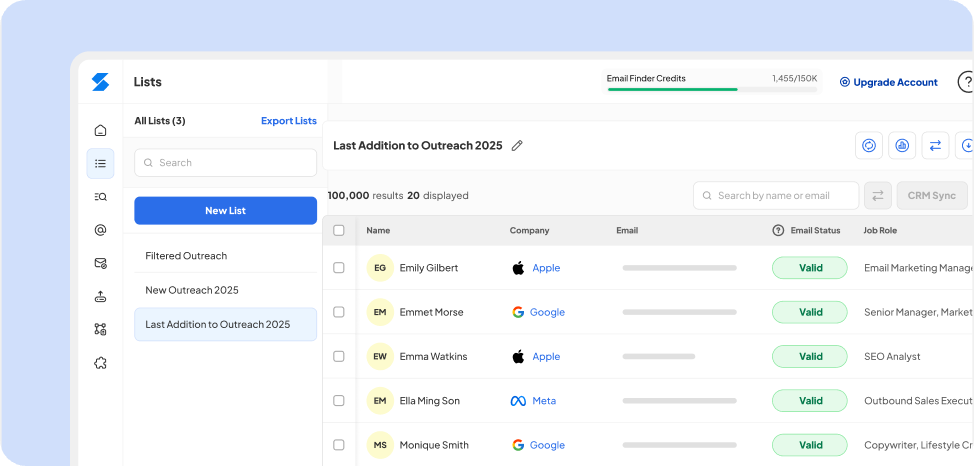
Task: Open the Filtered Outreach list
Action: pyautogui.click(x=186, y=256)
